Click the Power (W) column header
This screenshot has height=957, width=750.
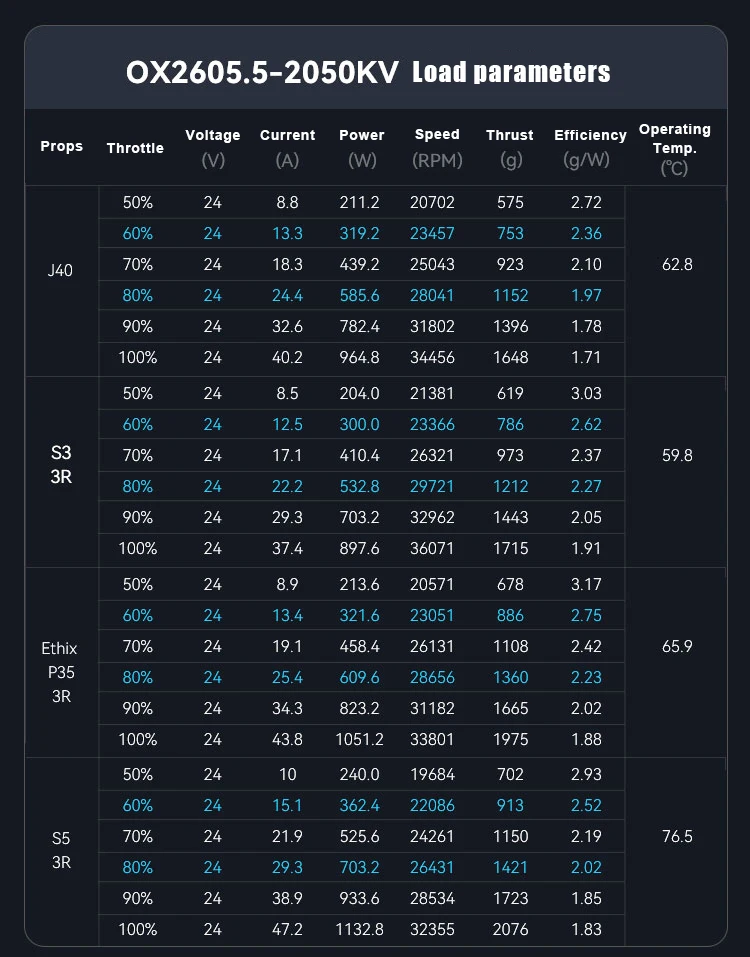[361, 147]
